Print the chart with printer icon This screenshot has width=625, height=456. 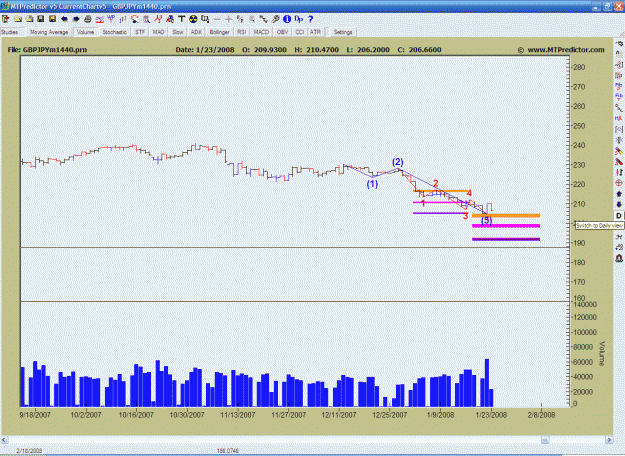tap(88, 19)
